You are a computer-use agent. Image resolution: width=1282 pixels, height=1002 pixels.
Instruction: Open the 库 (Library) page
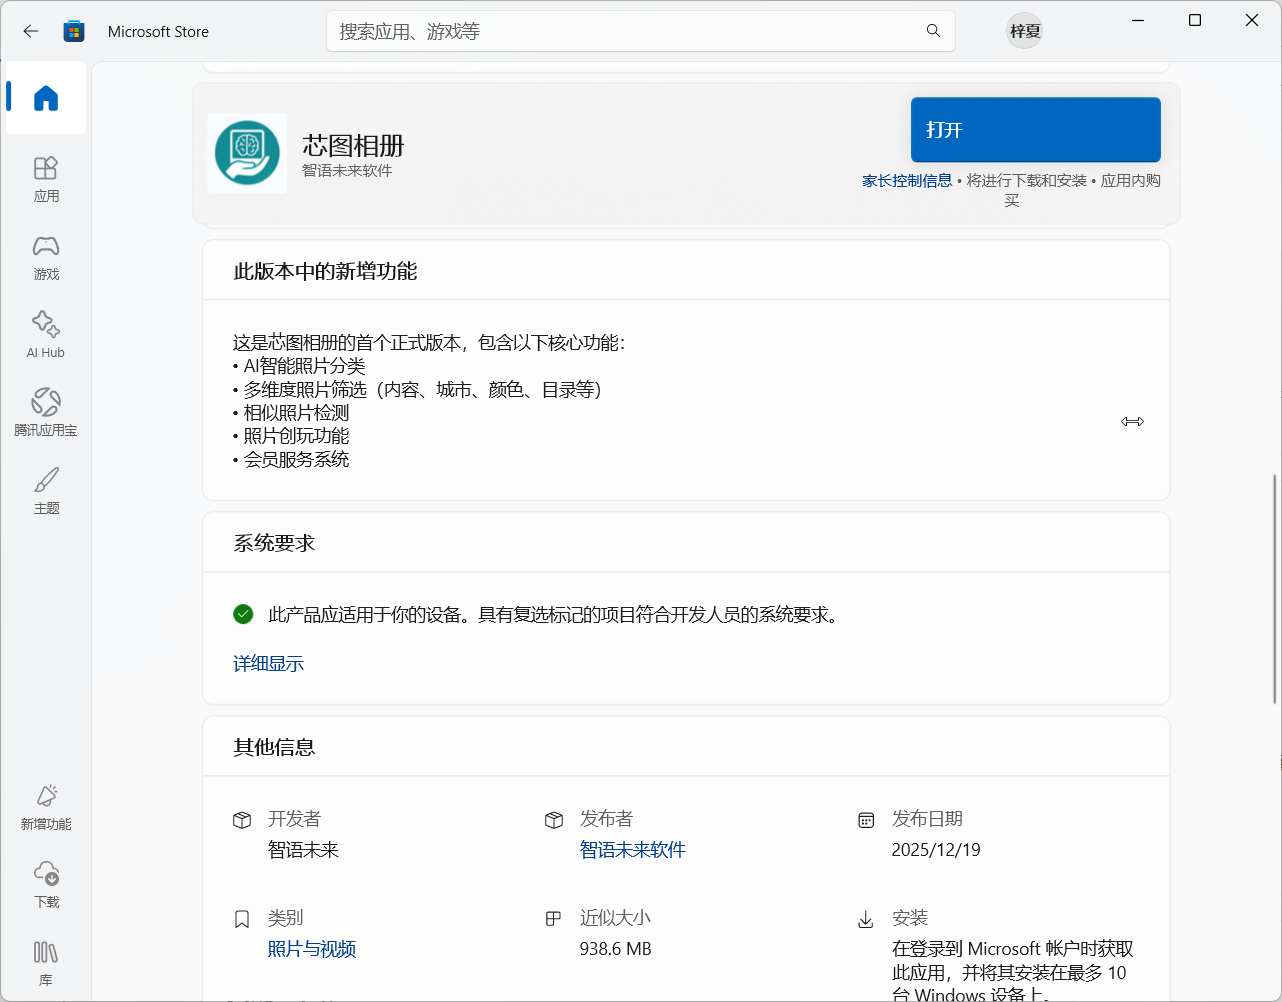pos(45,961)
